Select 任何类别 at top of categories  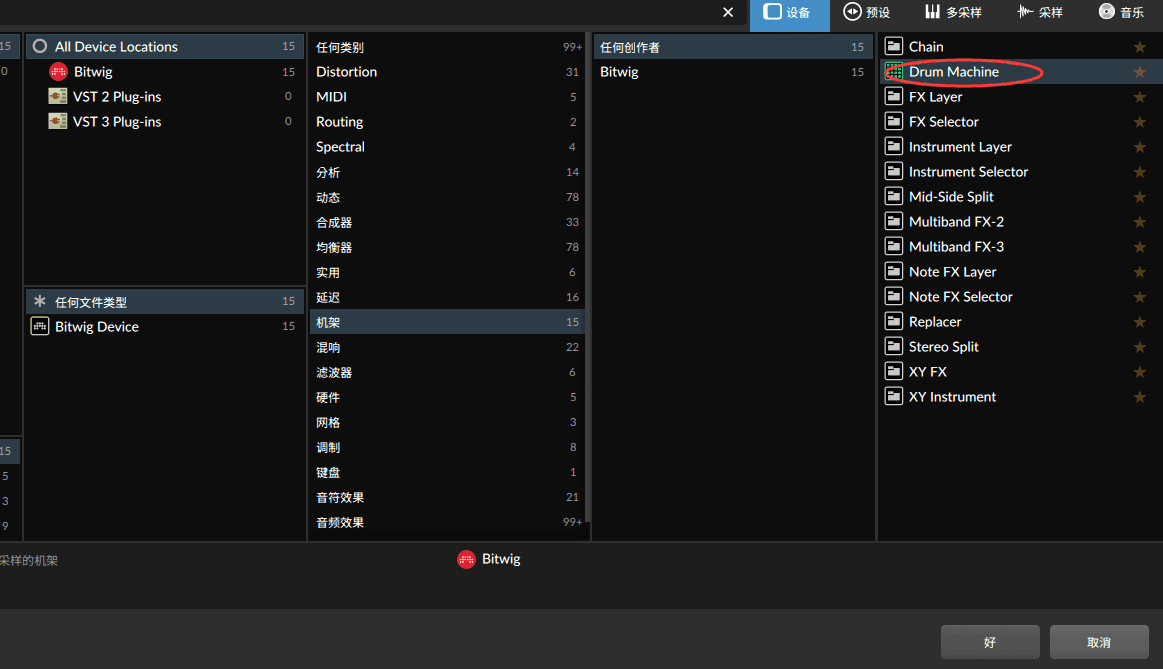coord(447,47)
